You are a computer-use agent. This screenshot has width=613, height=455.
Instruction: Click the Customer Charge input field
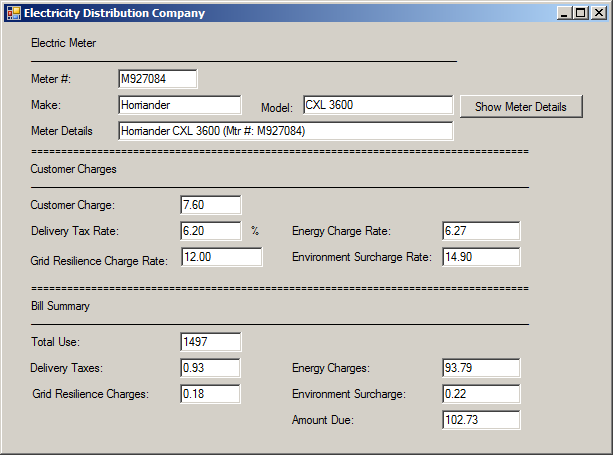(x=211, y=205)
